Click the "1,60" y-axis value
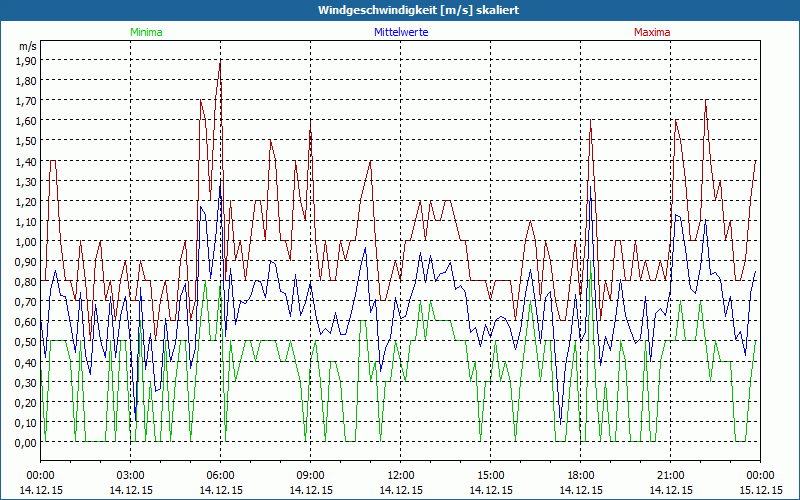Viewport: 800px width, 500px height. (x=26, y=121)
